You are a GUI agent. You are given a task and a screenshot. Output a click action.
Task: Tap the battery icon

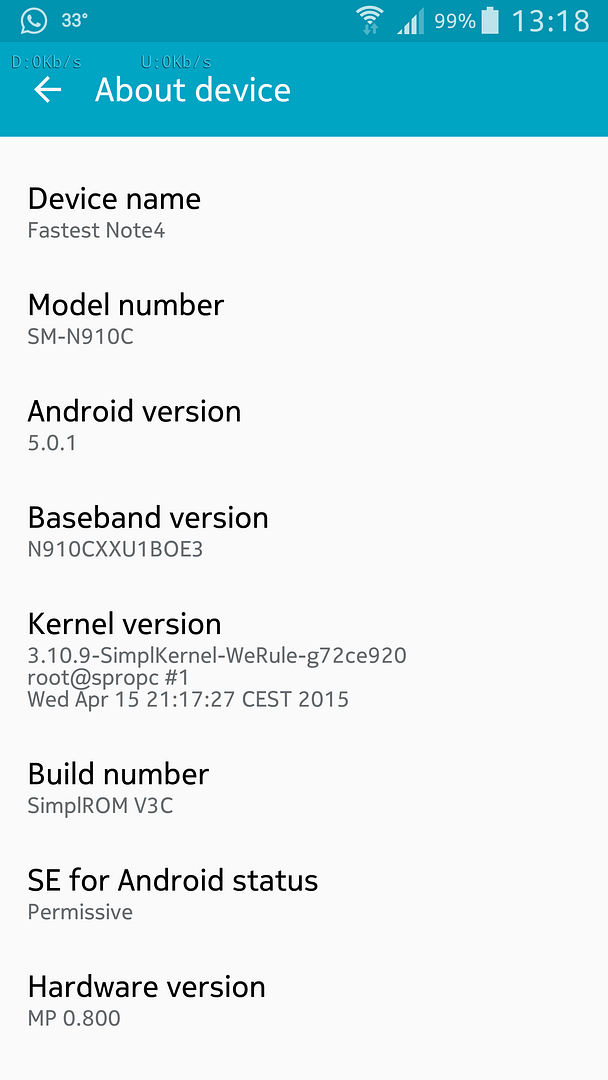(490, 21)
